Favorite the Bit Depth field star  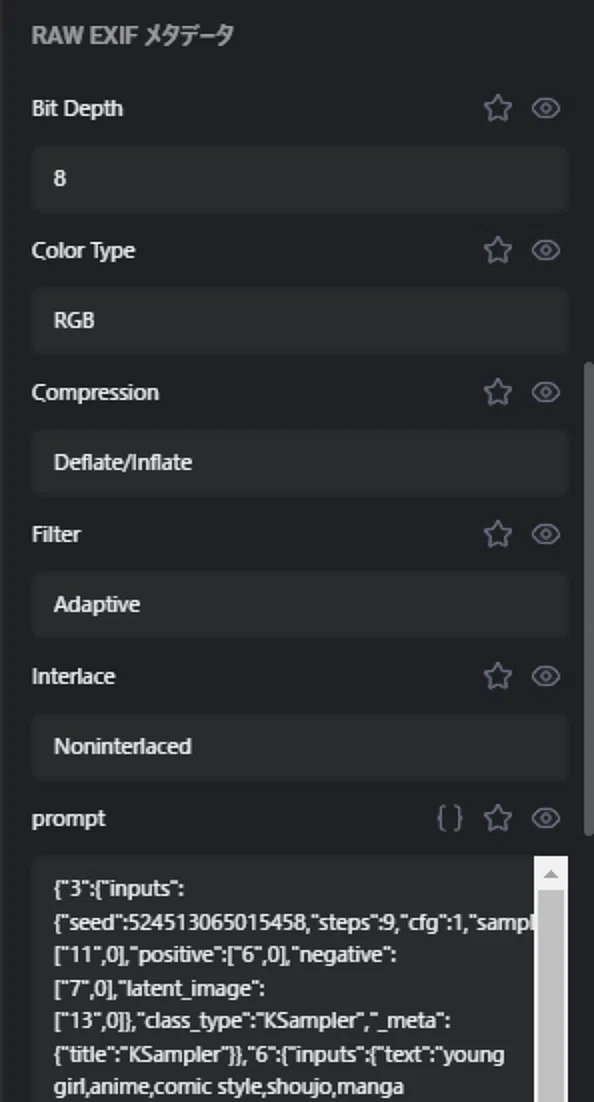[498, 108]
